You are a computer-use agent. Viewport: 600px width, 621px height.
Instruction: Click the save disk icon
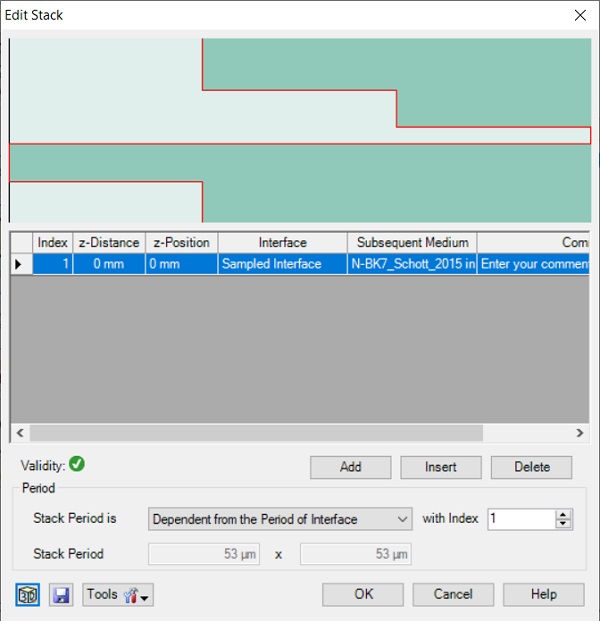pos(61,594)
